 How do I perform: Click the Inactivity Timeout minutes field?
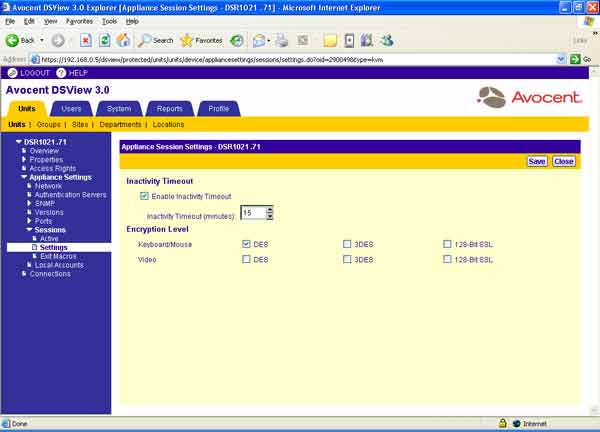[253, 212]
